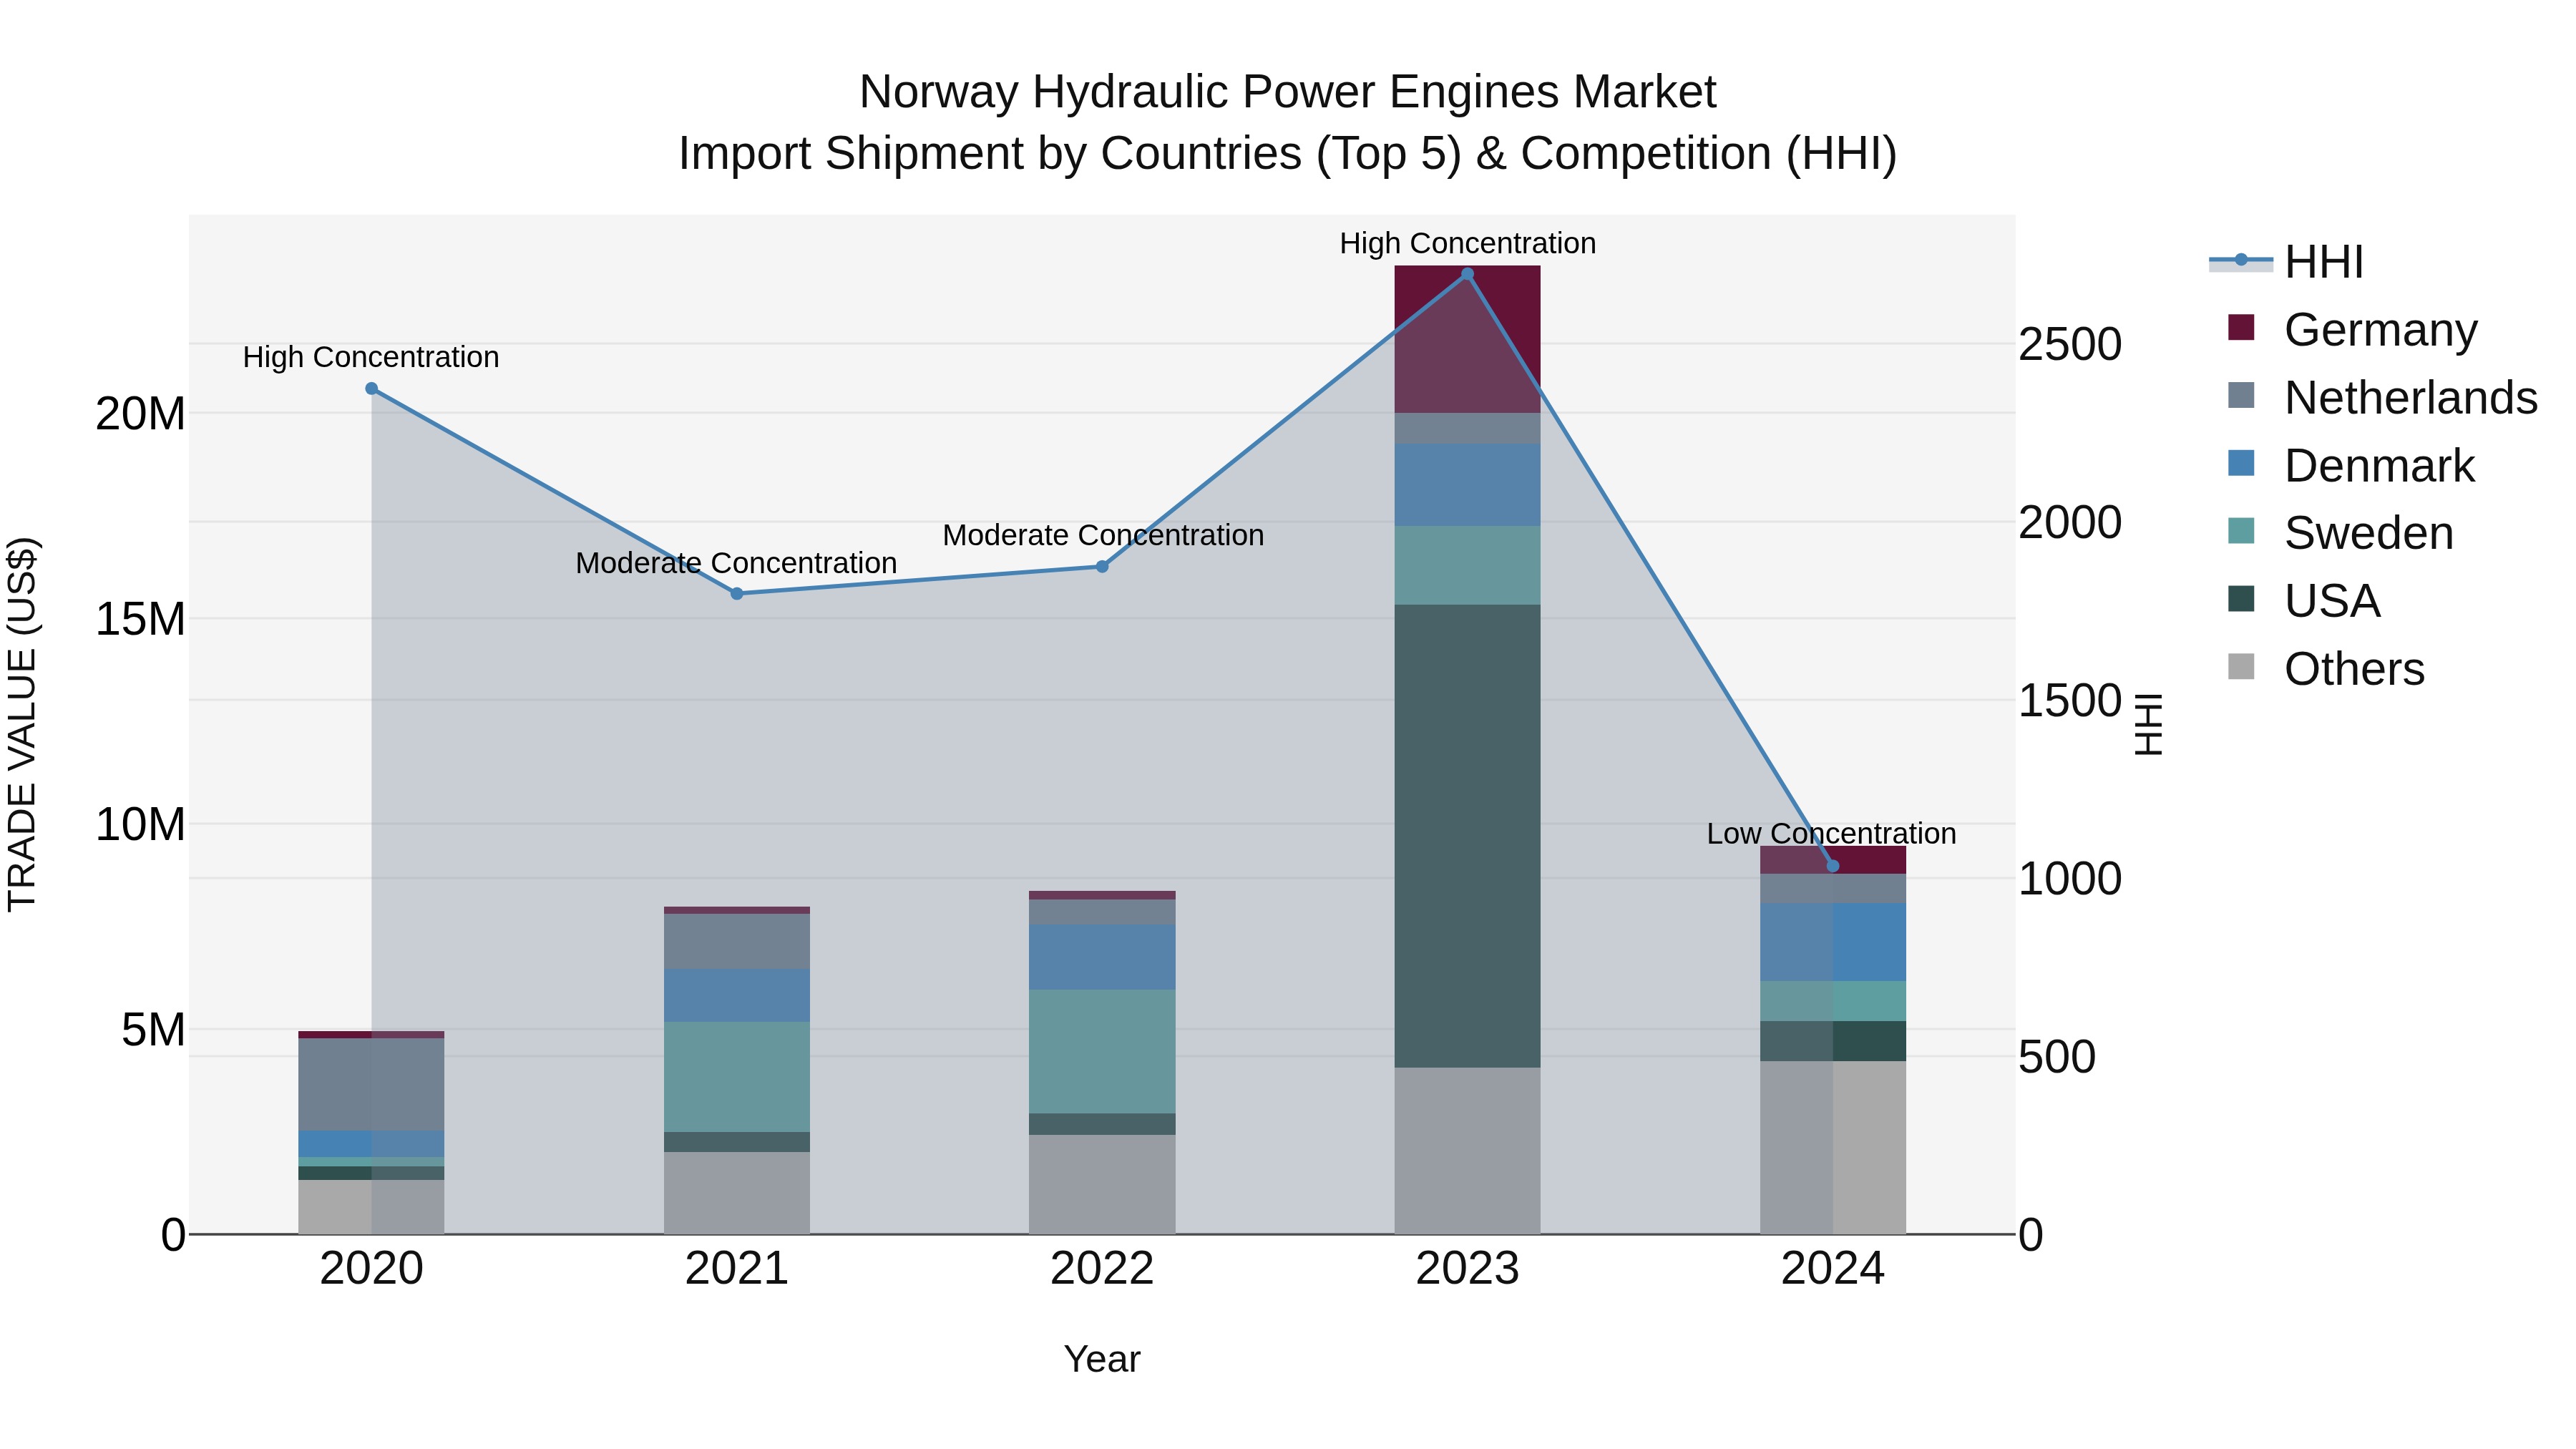Image resolution: width=2576 pixels, height=1449 pixels.
Task: Select the USA segment in the 2023 bar
Action: (1467, 836)
